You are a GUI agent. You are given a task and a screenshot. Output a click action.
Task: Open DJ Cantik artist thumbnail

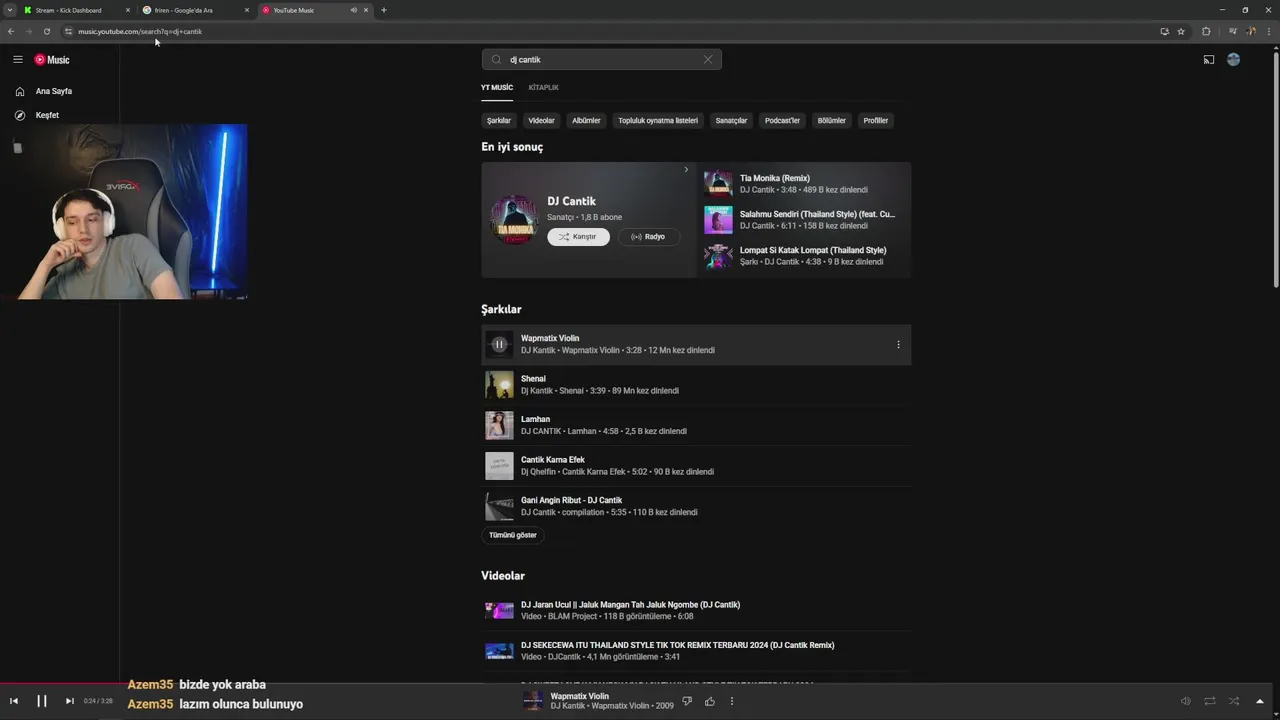(x=514, y=219)
